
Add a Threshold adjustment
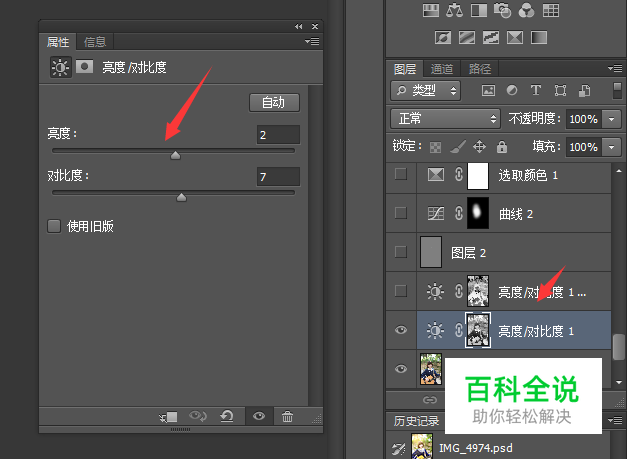coord(491,38)
